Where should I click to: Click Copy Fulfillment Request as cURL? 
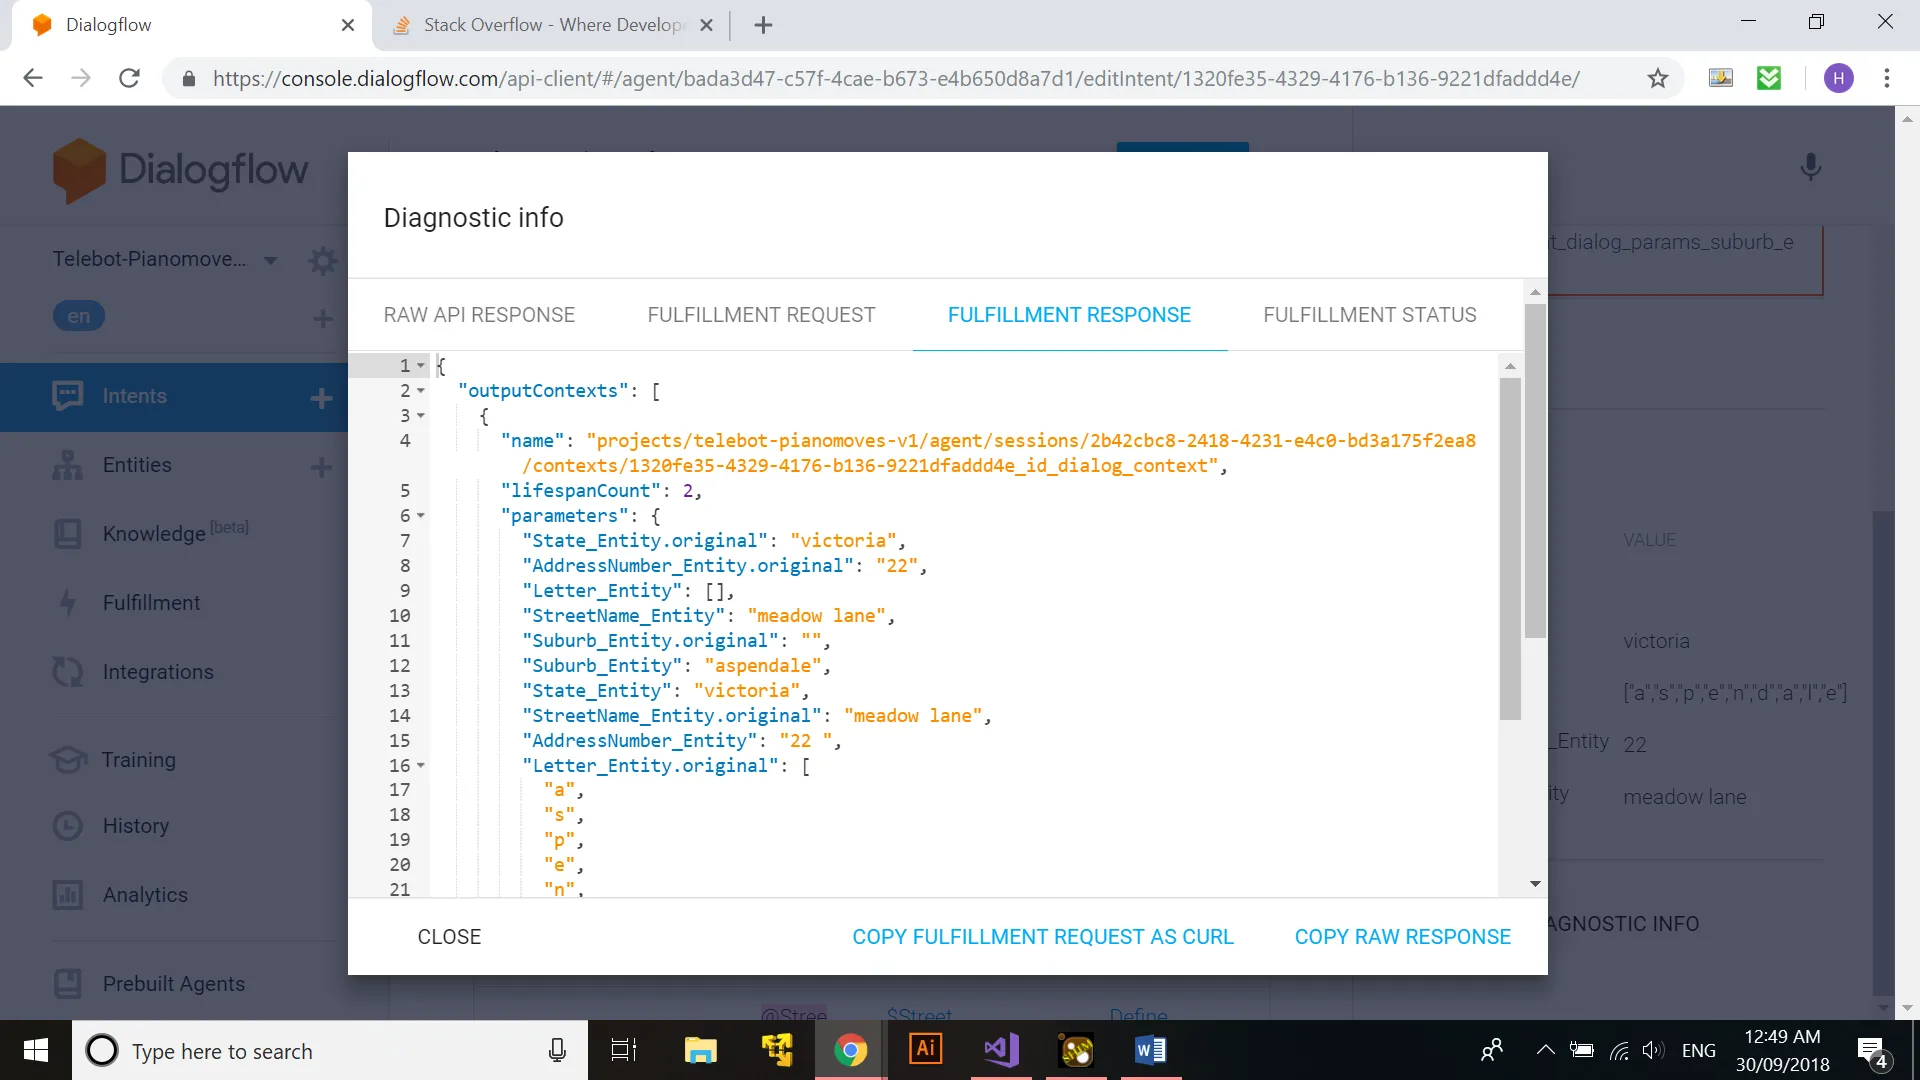tap(1043, 937)
